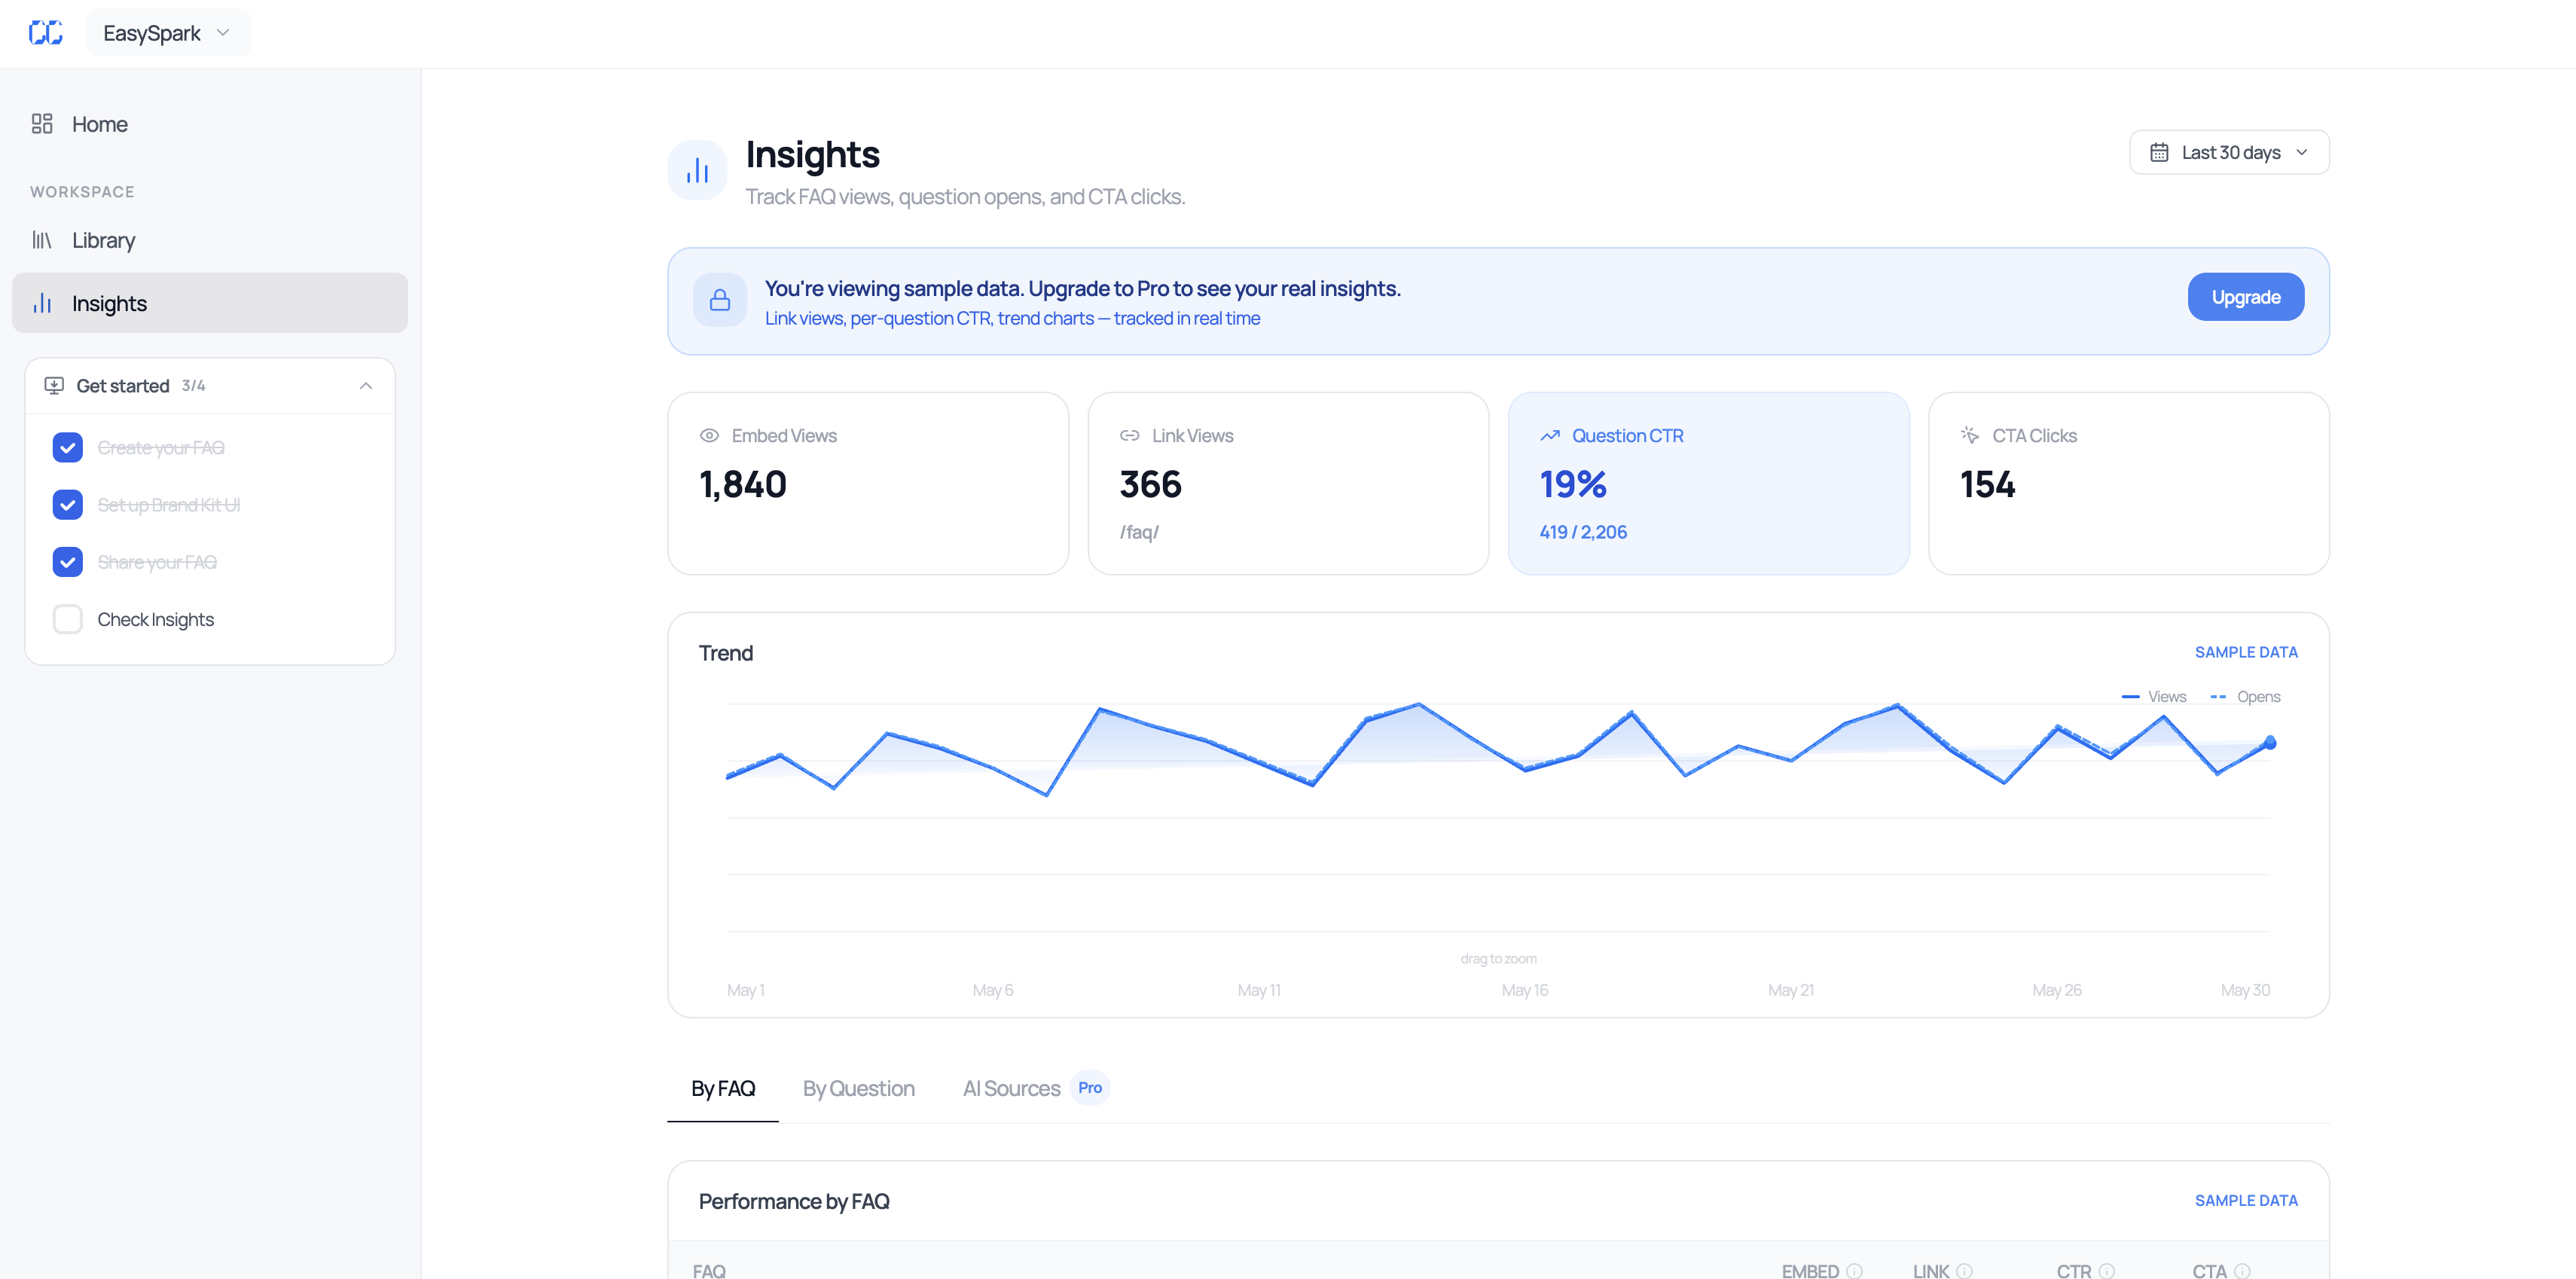Click the last data point on trend chart
The image size is (2576, 1279).
click(x=2270, y=742)
